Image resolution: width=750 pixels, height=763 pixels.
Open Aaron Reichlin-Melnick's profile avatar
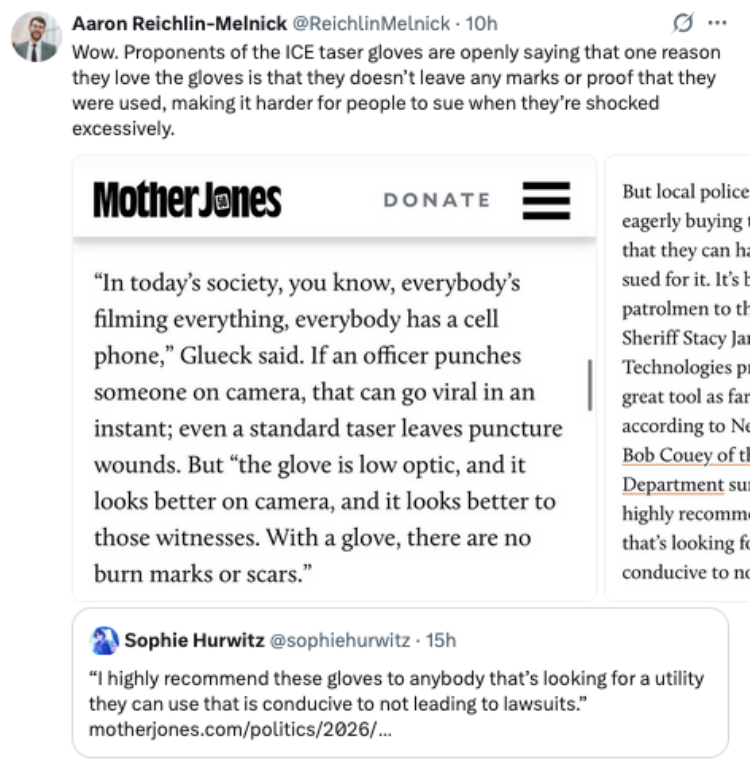click(36, 37)
